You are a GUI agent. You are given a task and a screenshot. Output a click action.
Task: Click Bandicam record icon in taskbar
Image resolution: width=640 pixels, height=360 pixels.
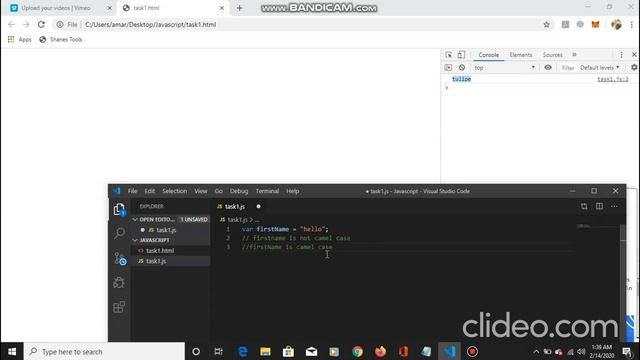point(472,351)
